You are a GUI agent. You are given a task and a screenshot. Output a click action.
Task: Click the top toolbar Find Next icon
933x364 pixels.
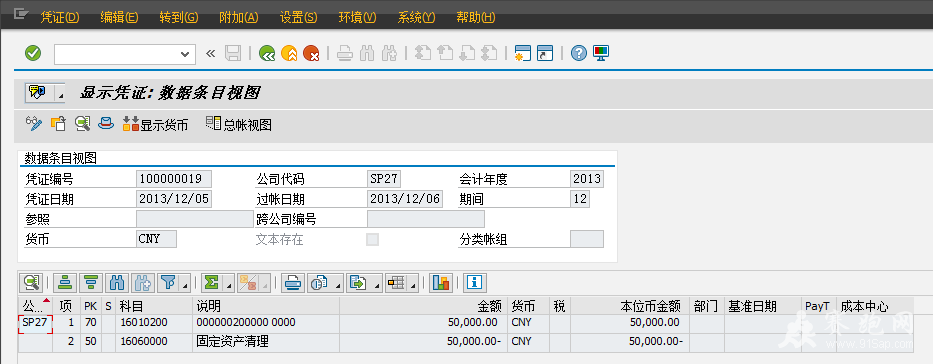[389, 54]
